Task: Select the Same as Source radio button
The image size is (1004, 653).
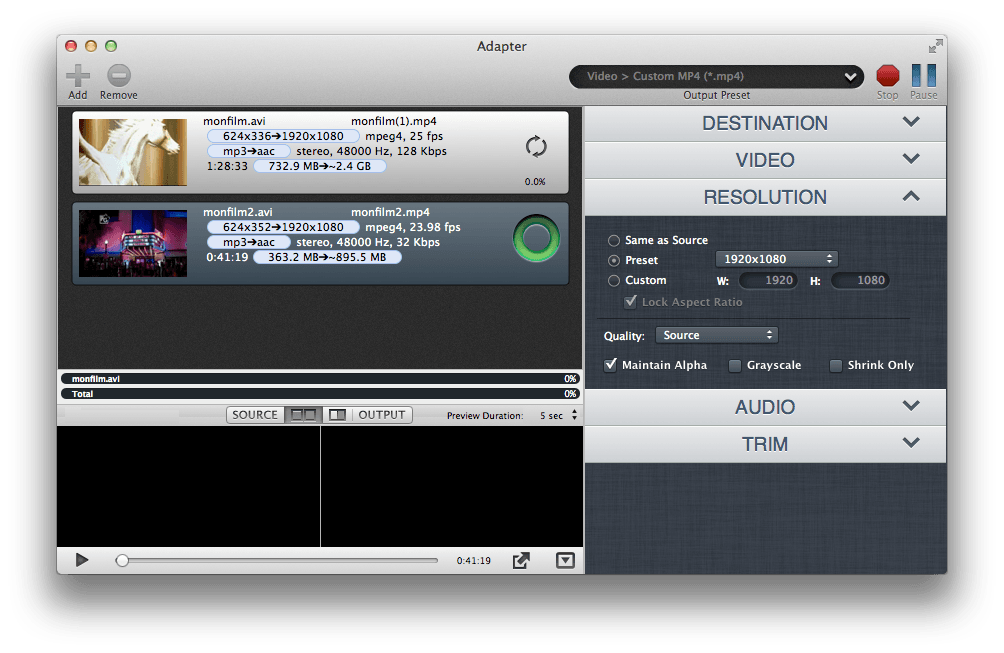Action: coord(613,241)
